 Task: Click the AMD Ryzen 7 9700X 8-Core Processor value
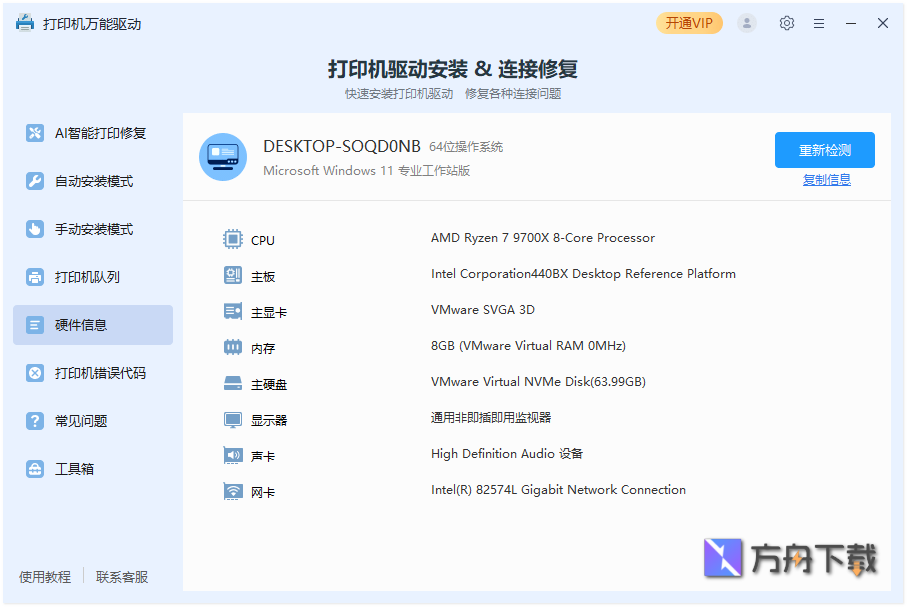543,238
